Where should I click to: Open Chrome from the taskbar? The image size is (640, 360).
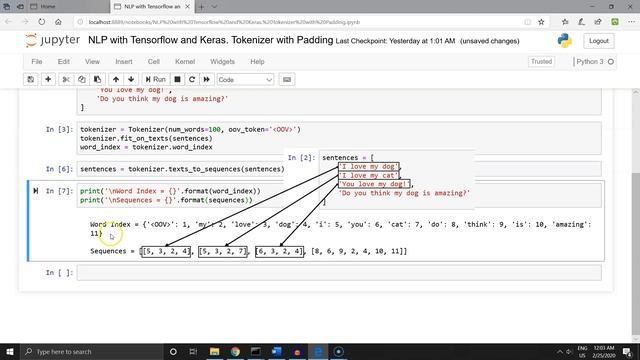tap(235, 351)
